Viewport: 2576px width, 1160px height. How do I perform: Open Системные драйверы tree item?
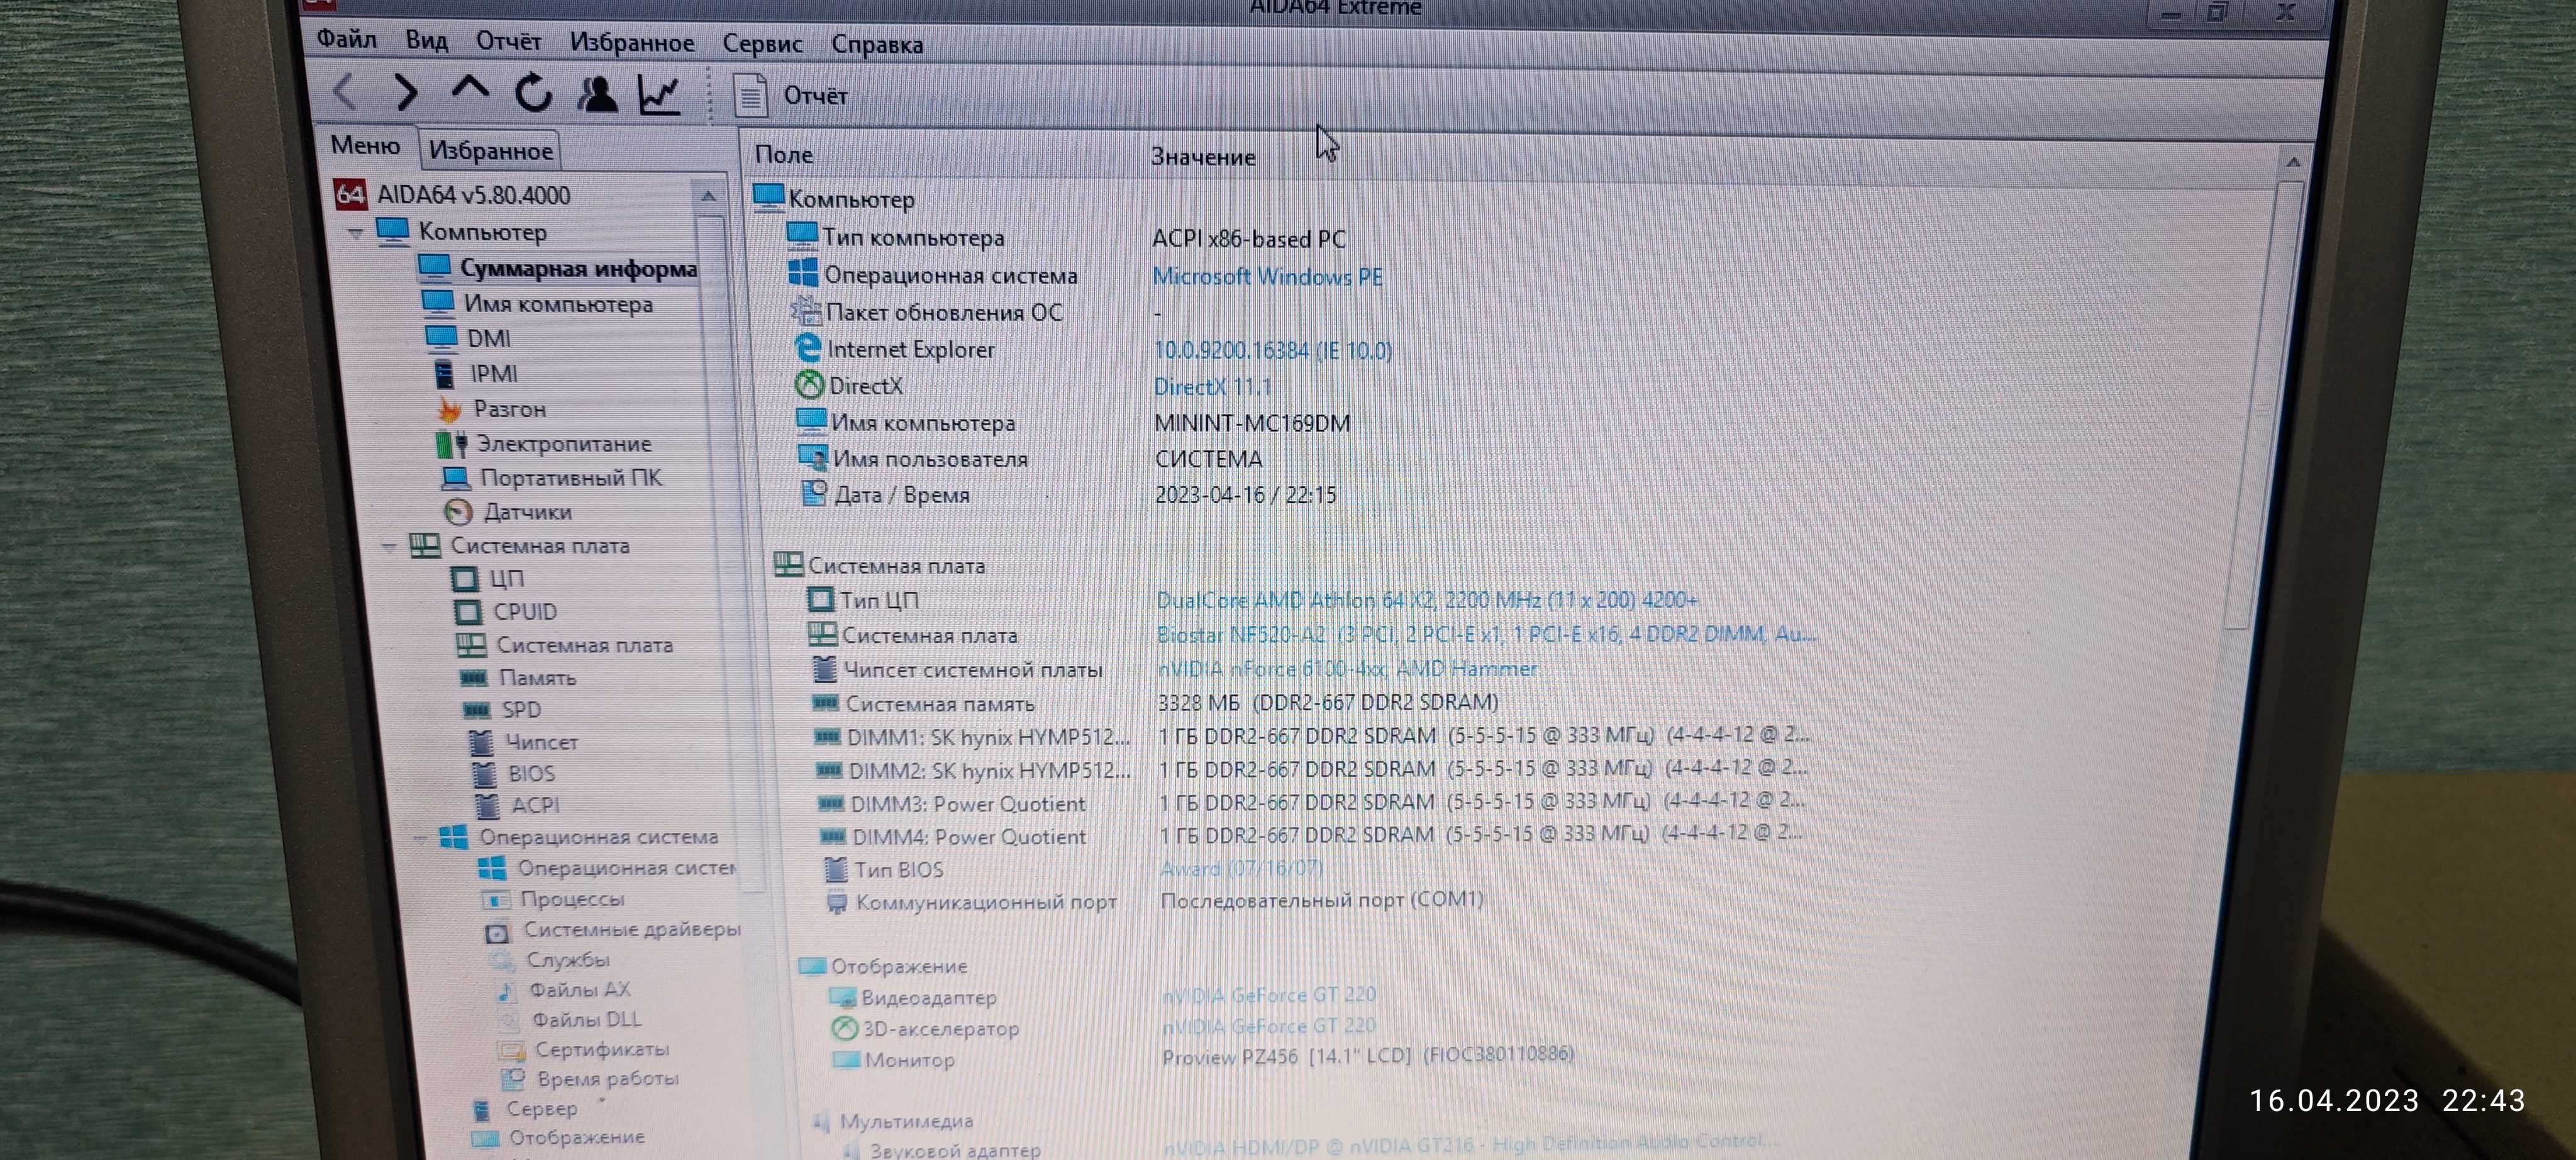(612, 930)
